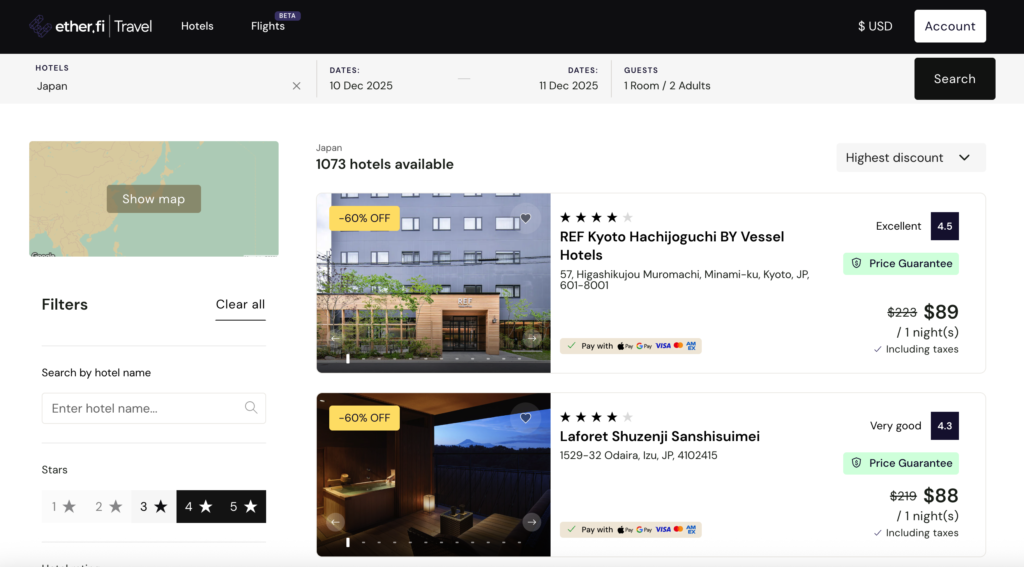The image size is (1024, 567).
Task: Toggle the 5 star filter
Action: point(243,507)
